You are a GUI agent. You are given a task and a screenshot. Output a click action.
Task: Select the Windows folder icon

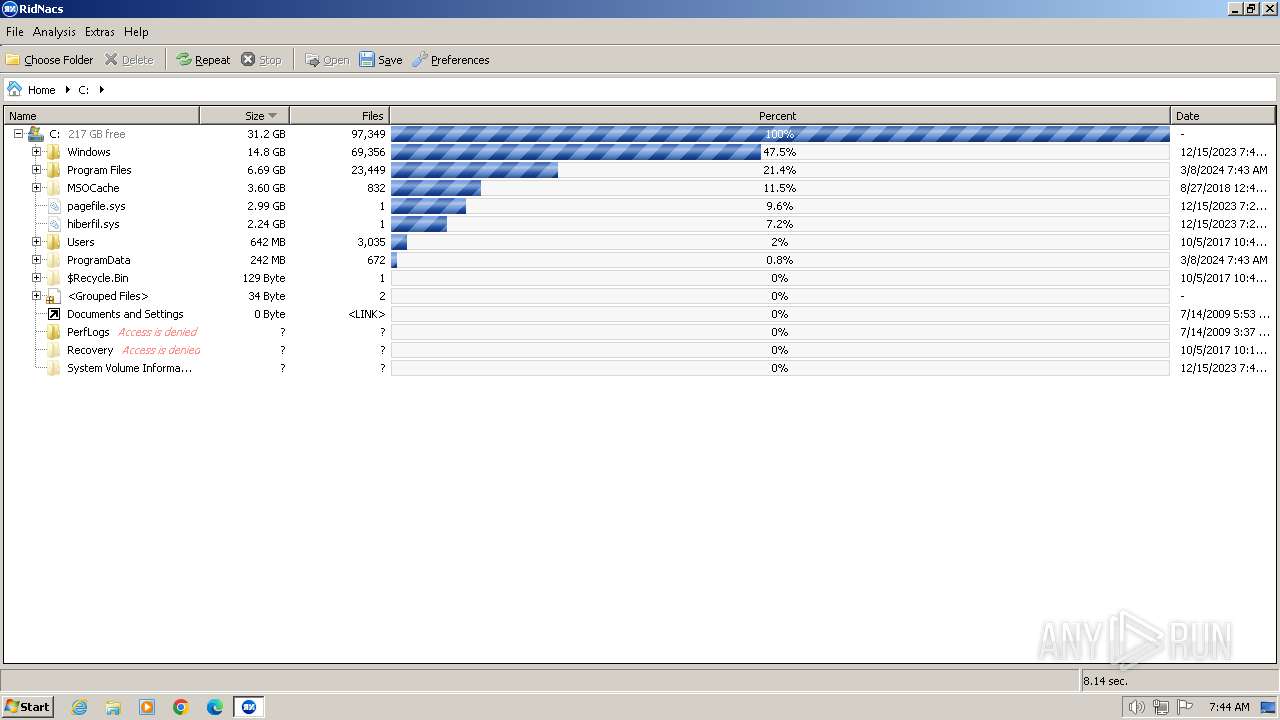point(54,152)
